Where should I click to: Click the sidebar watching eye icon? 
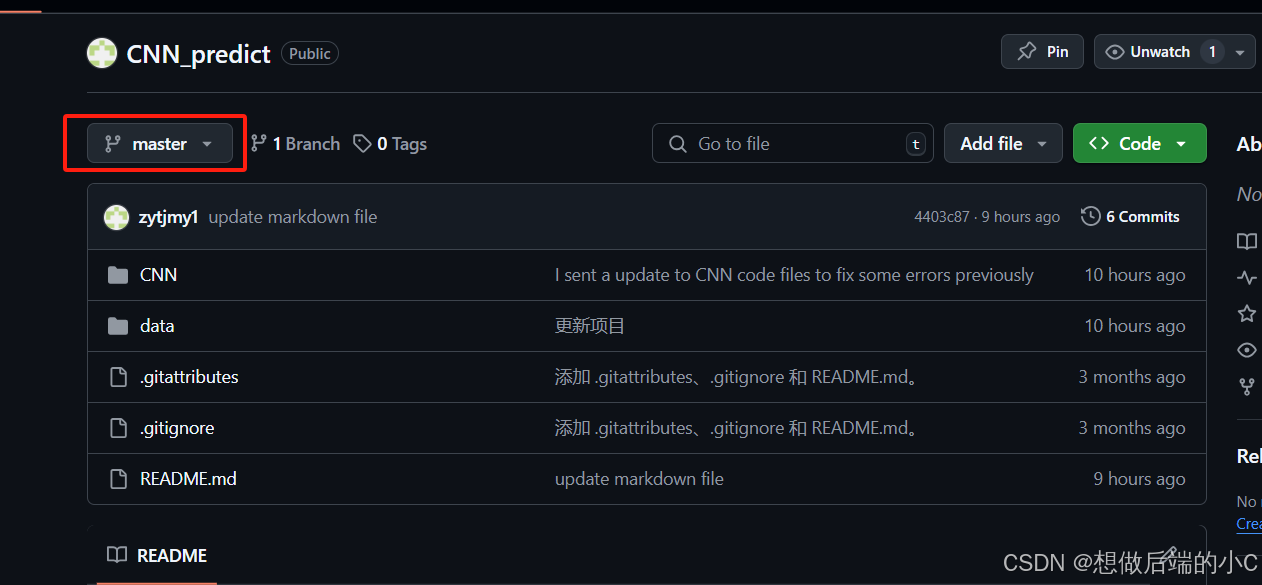pyautogui.click(x=1247, y=350)
